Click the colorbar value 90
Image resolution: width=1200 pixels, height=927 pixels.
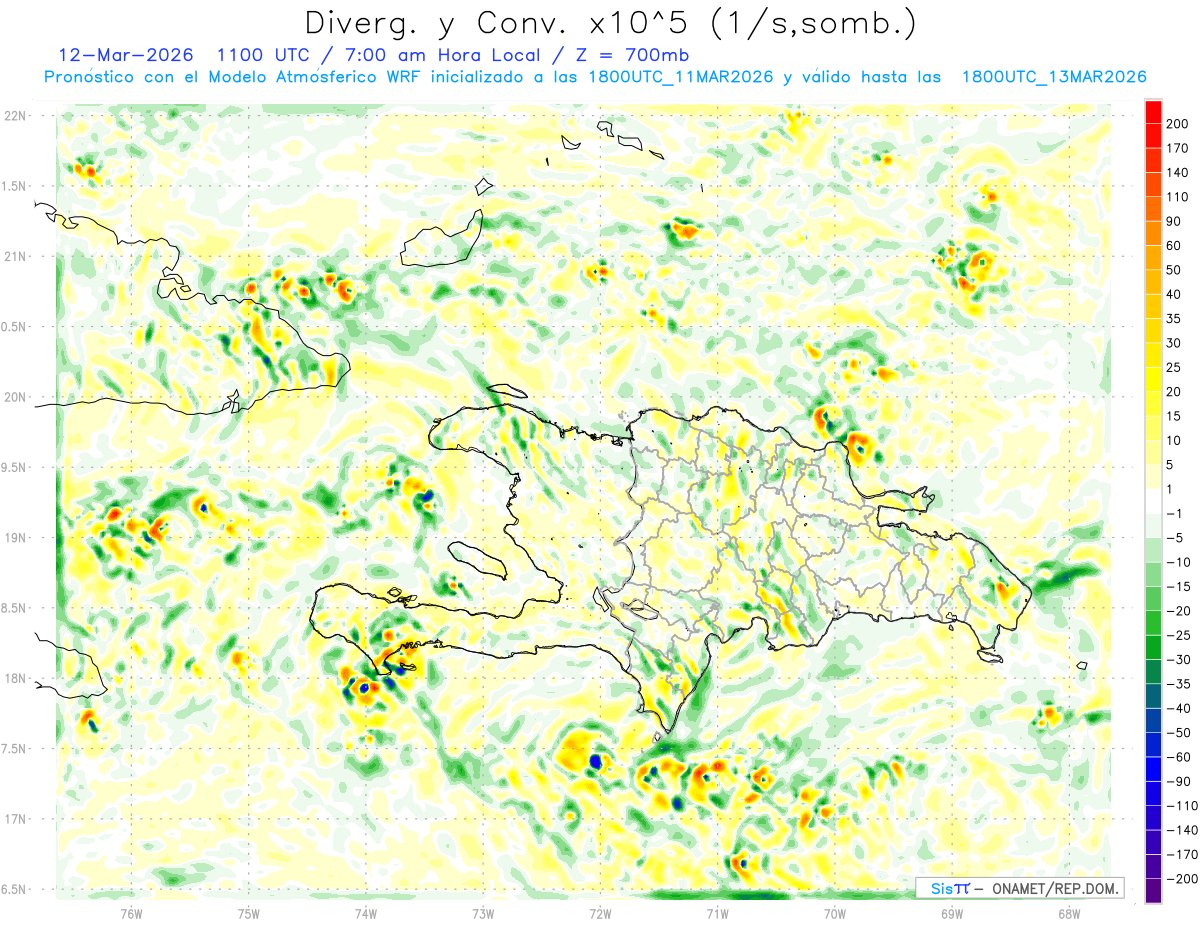point(1174,221)
